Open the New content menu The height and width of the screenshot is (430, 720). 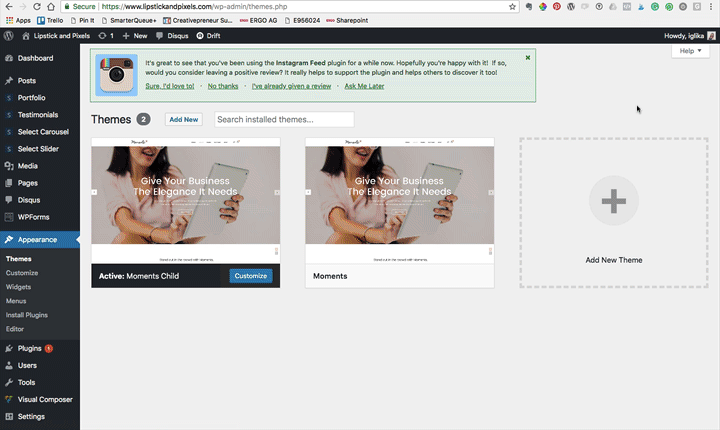coord(135,35)
